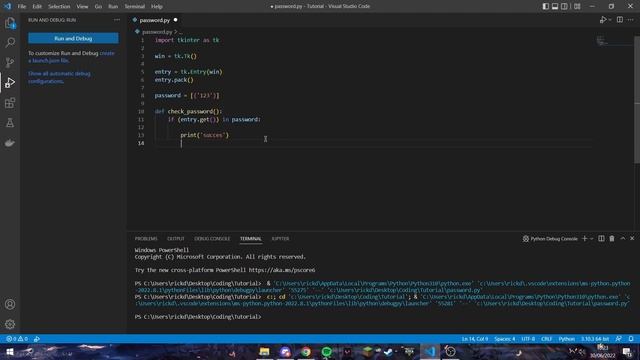Open the Selection menu
This screenshot has width=640, height=360.
59,6
